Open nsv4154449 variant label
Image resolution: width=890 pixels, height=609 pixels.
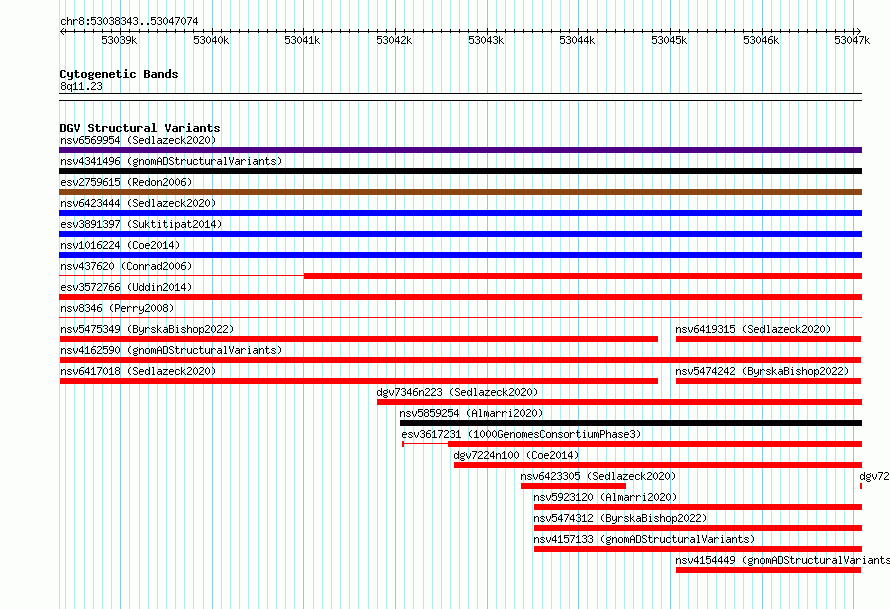tap(782, 560)
